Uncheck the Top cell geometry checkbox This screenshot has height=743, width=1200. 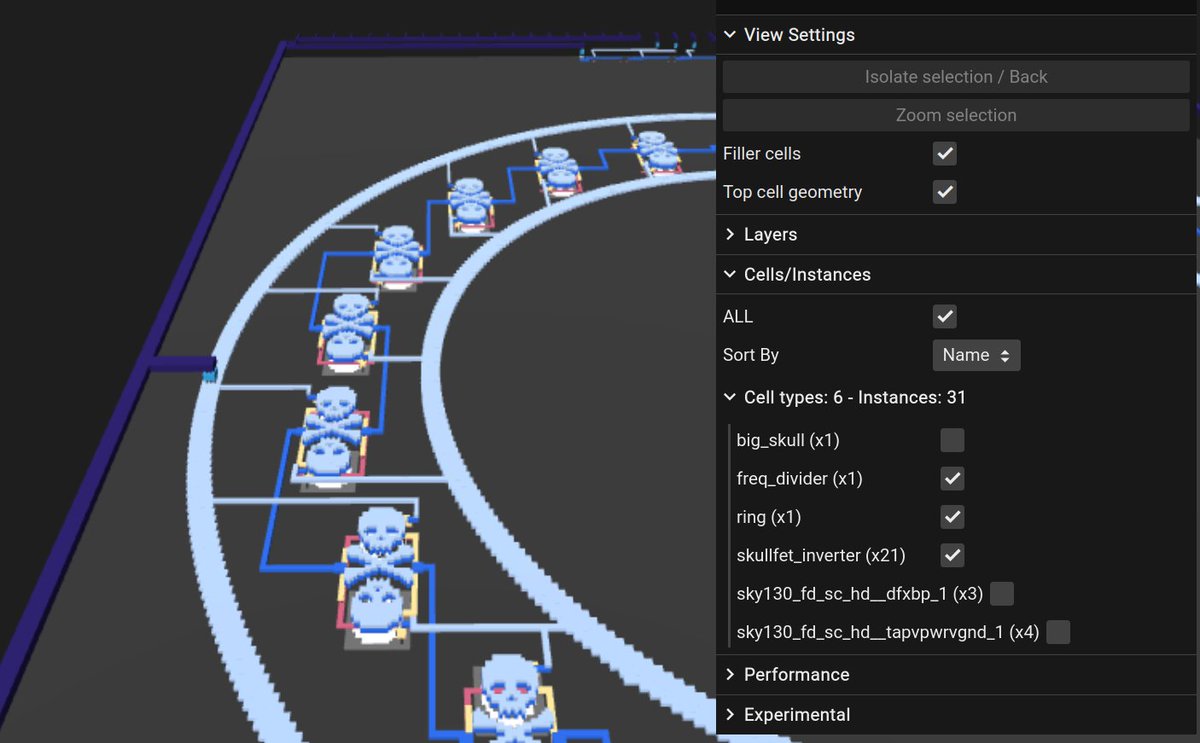[945, 192]
